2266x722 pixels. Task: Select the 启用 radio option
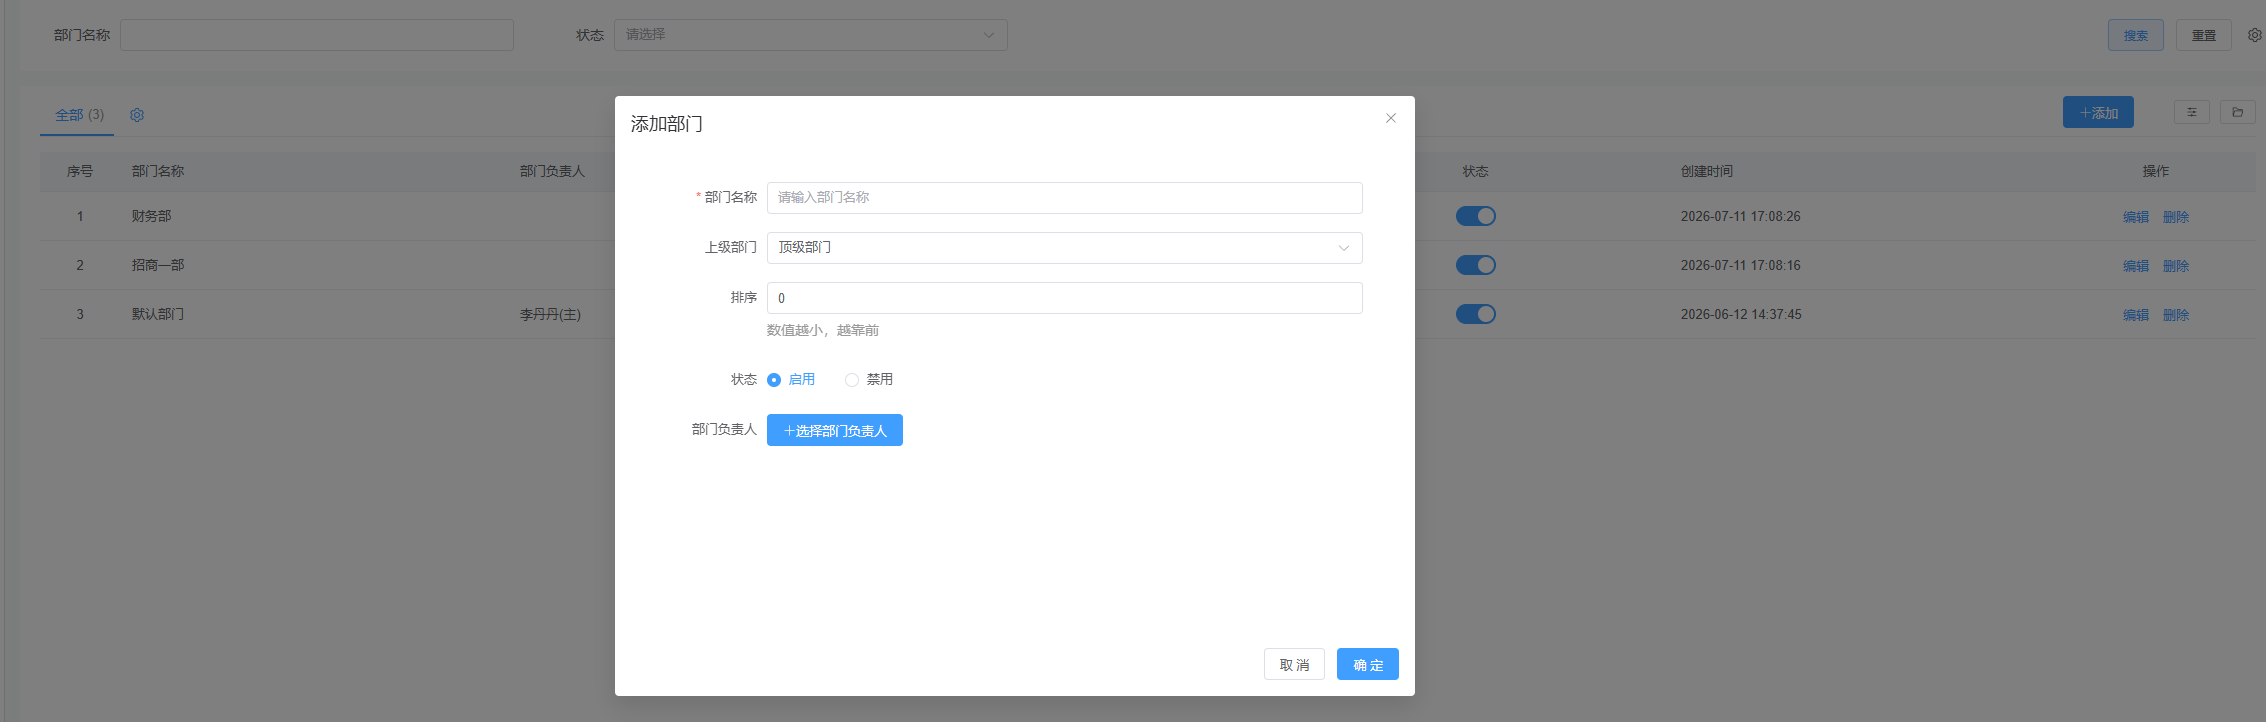791,380
